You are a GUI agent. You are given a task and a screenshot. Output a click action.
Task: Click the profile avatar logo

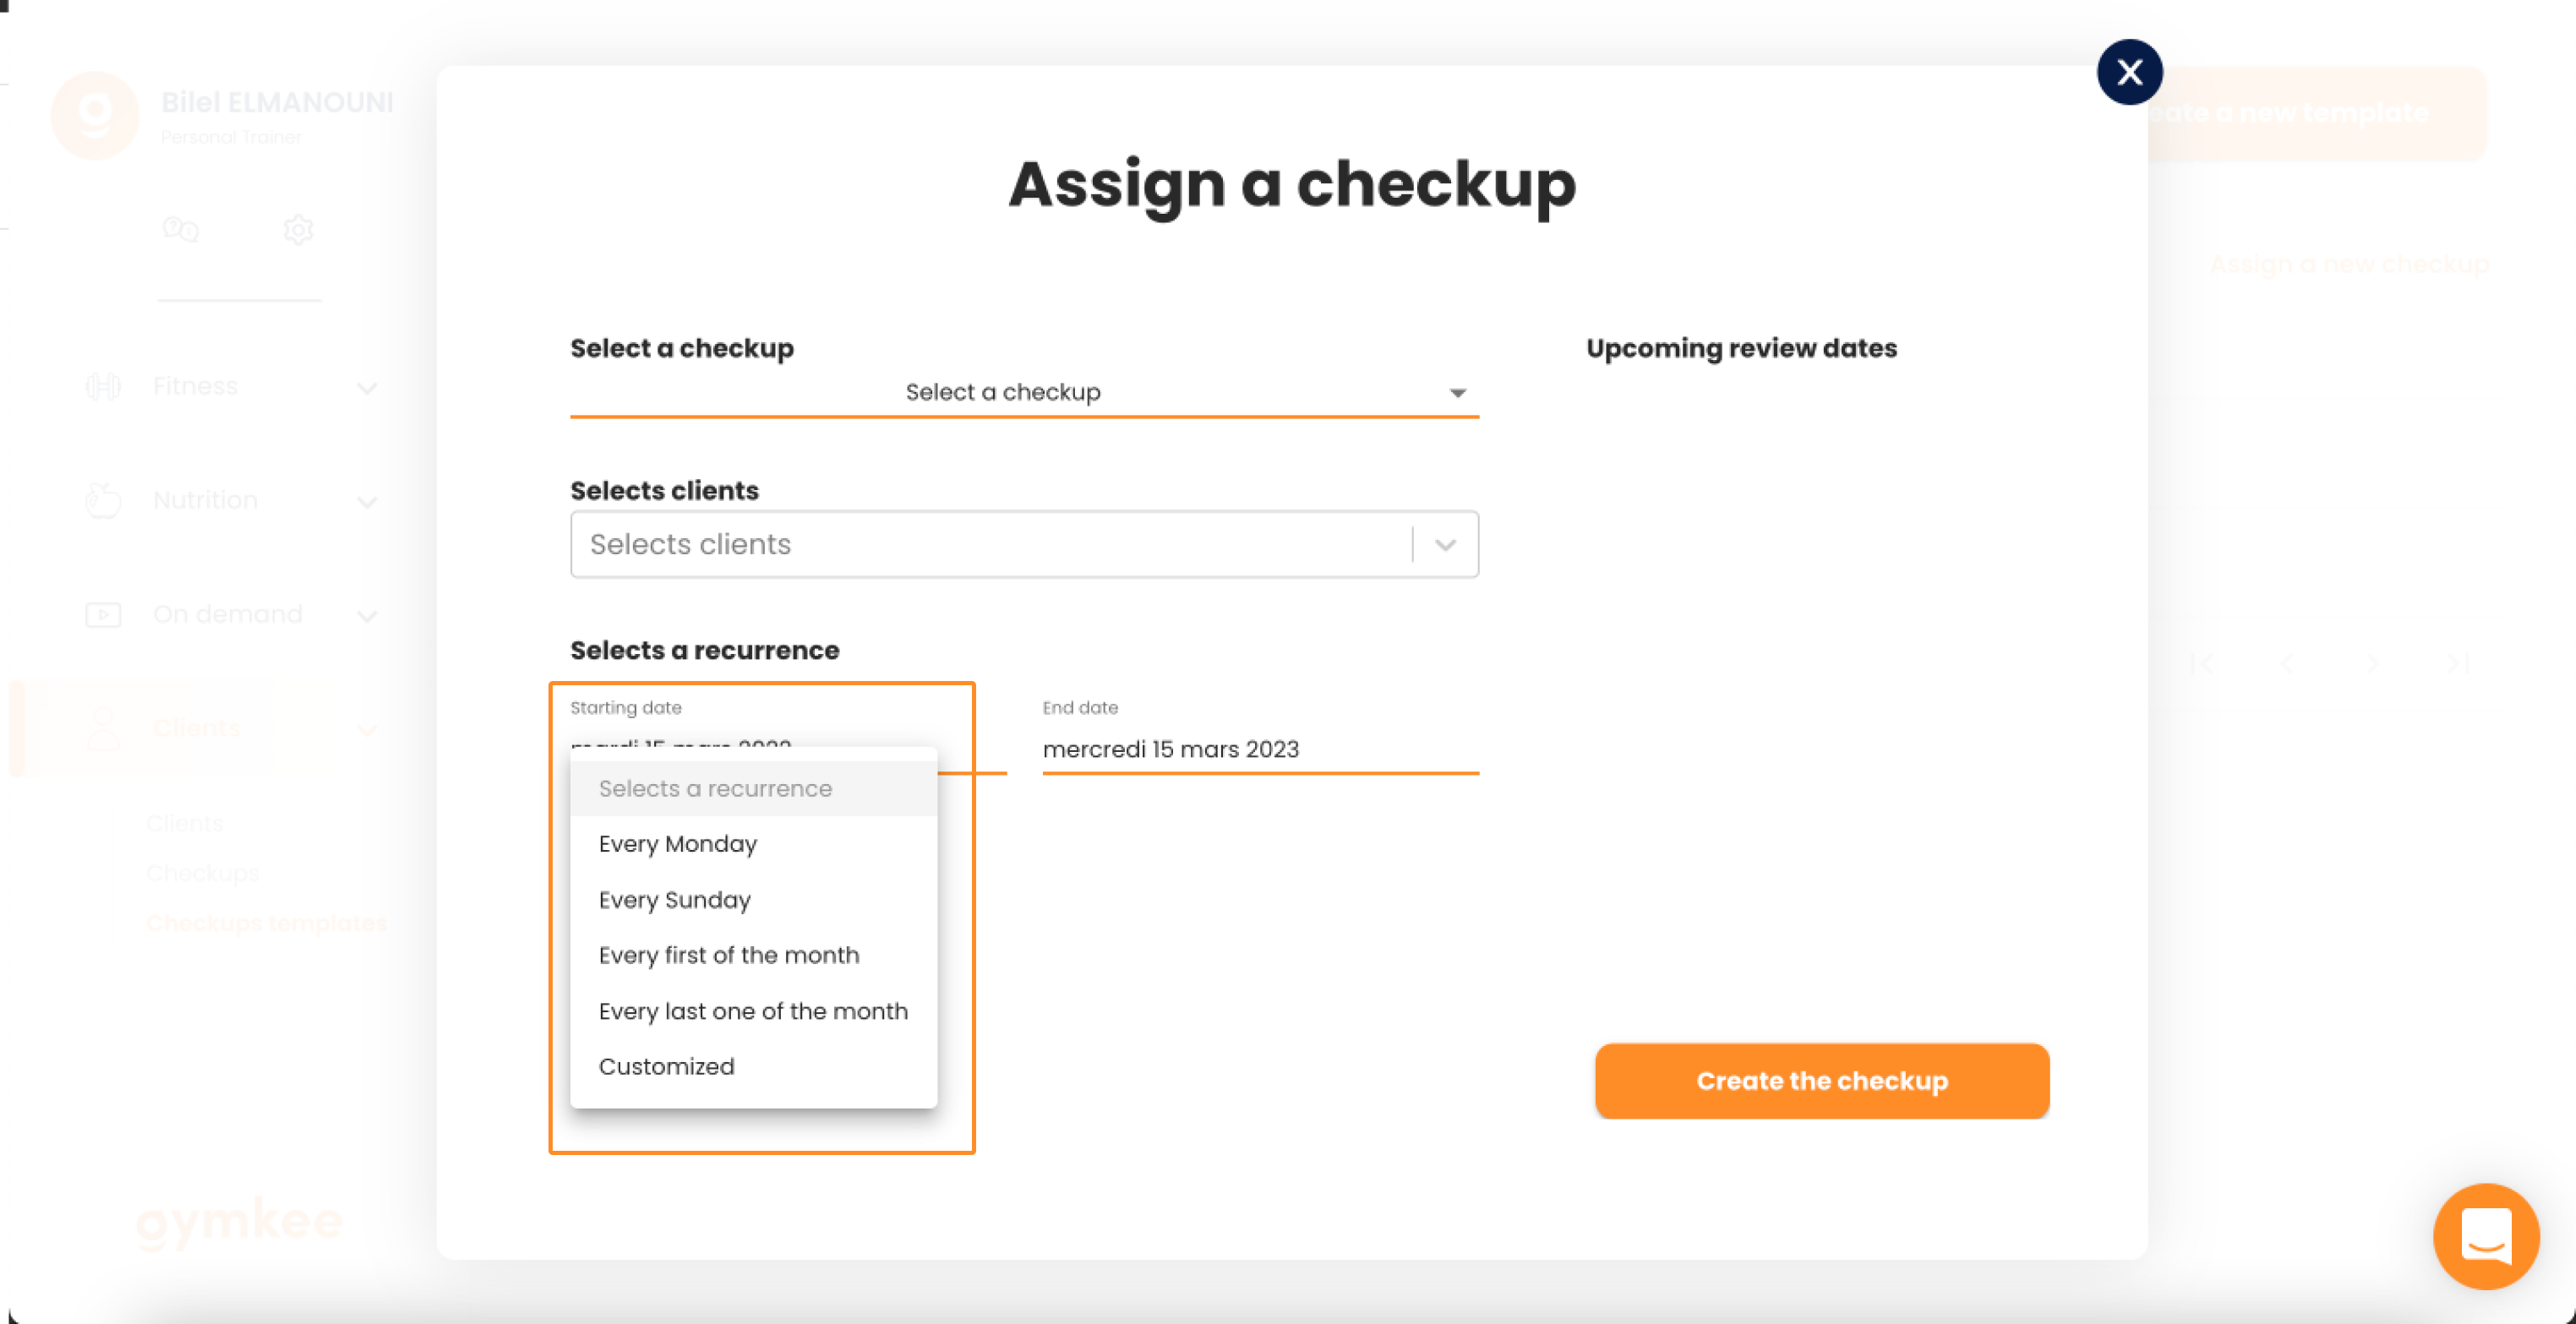95,115
